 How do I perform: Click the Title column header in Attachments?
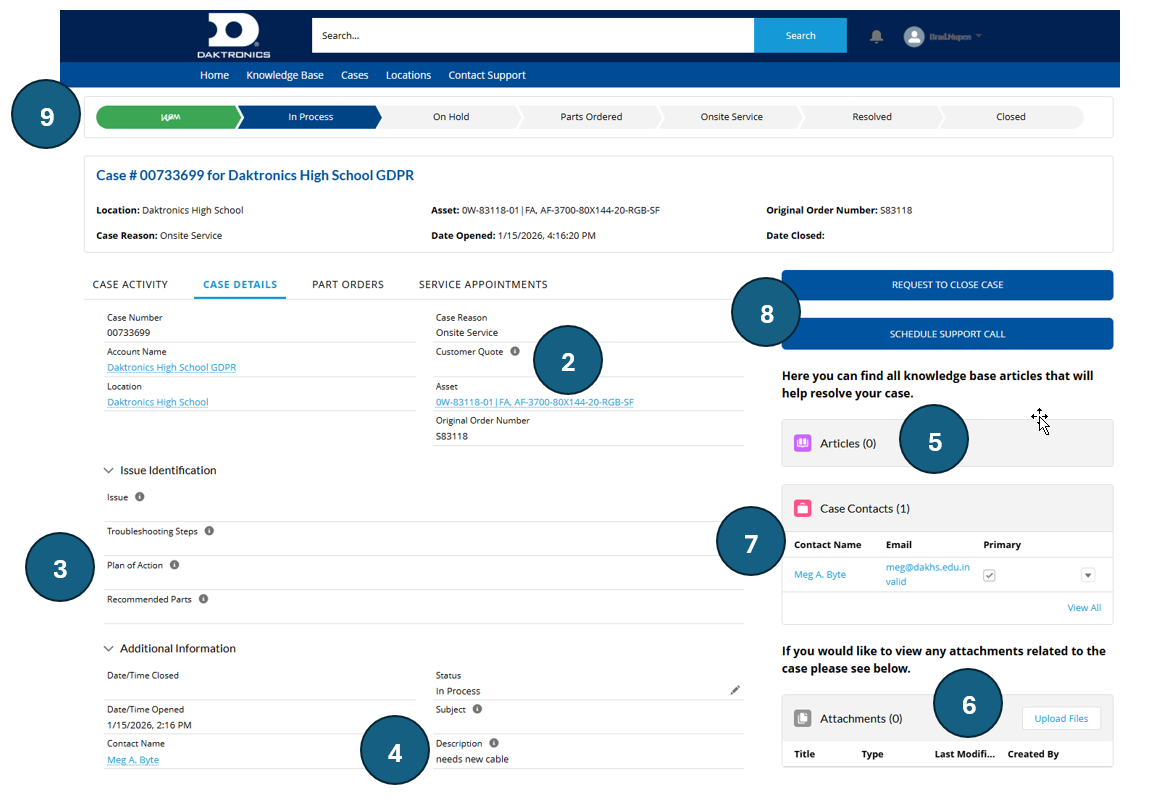[x=804, y=754]
